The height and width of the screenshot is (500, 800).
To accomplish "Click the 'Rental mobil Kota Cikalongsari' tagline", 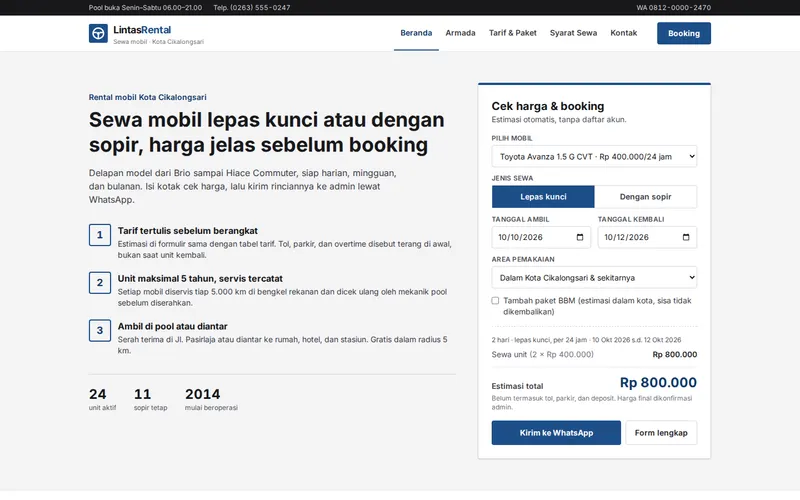I will coord(147,97).
